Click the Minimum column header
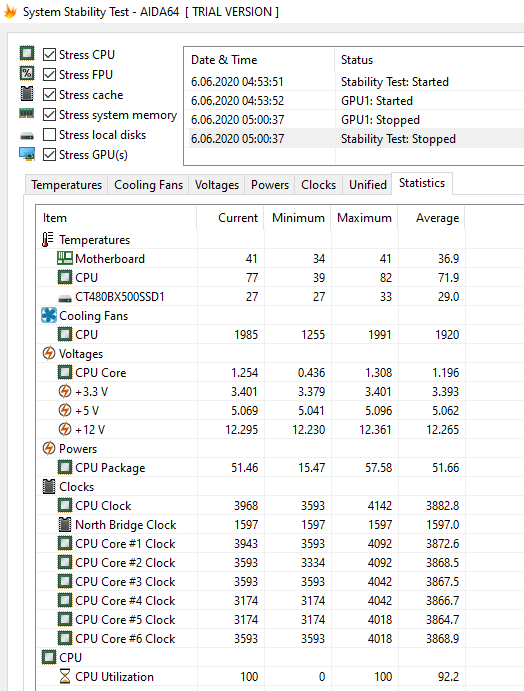 pos(297,218)
